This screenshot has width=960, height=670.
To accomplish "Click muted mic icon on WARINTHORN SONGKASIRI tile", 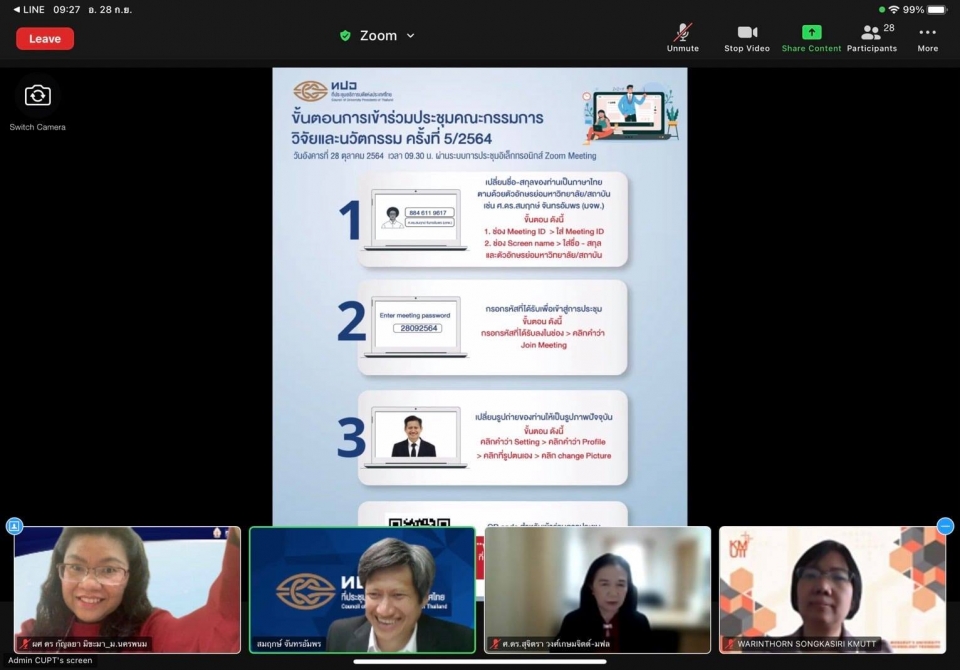I will click(x=729, y=644).
